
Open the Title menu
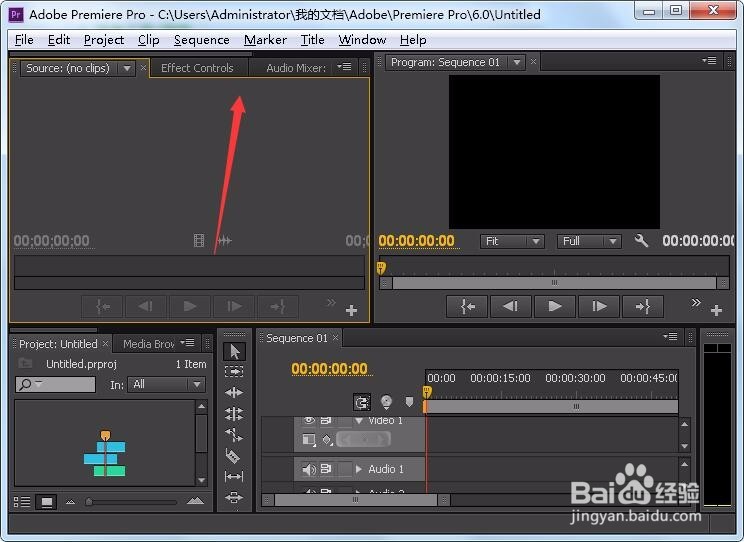coord(312,40)
